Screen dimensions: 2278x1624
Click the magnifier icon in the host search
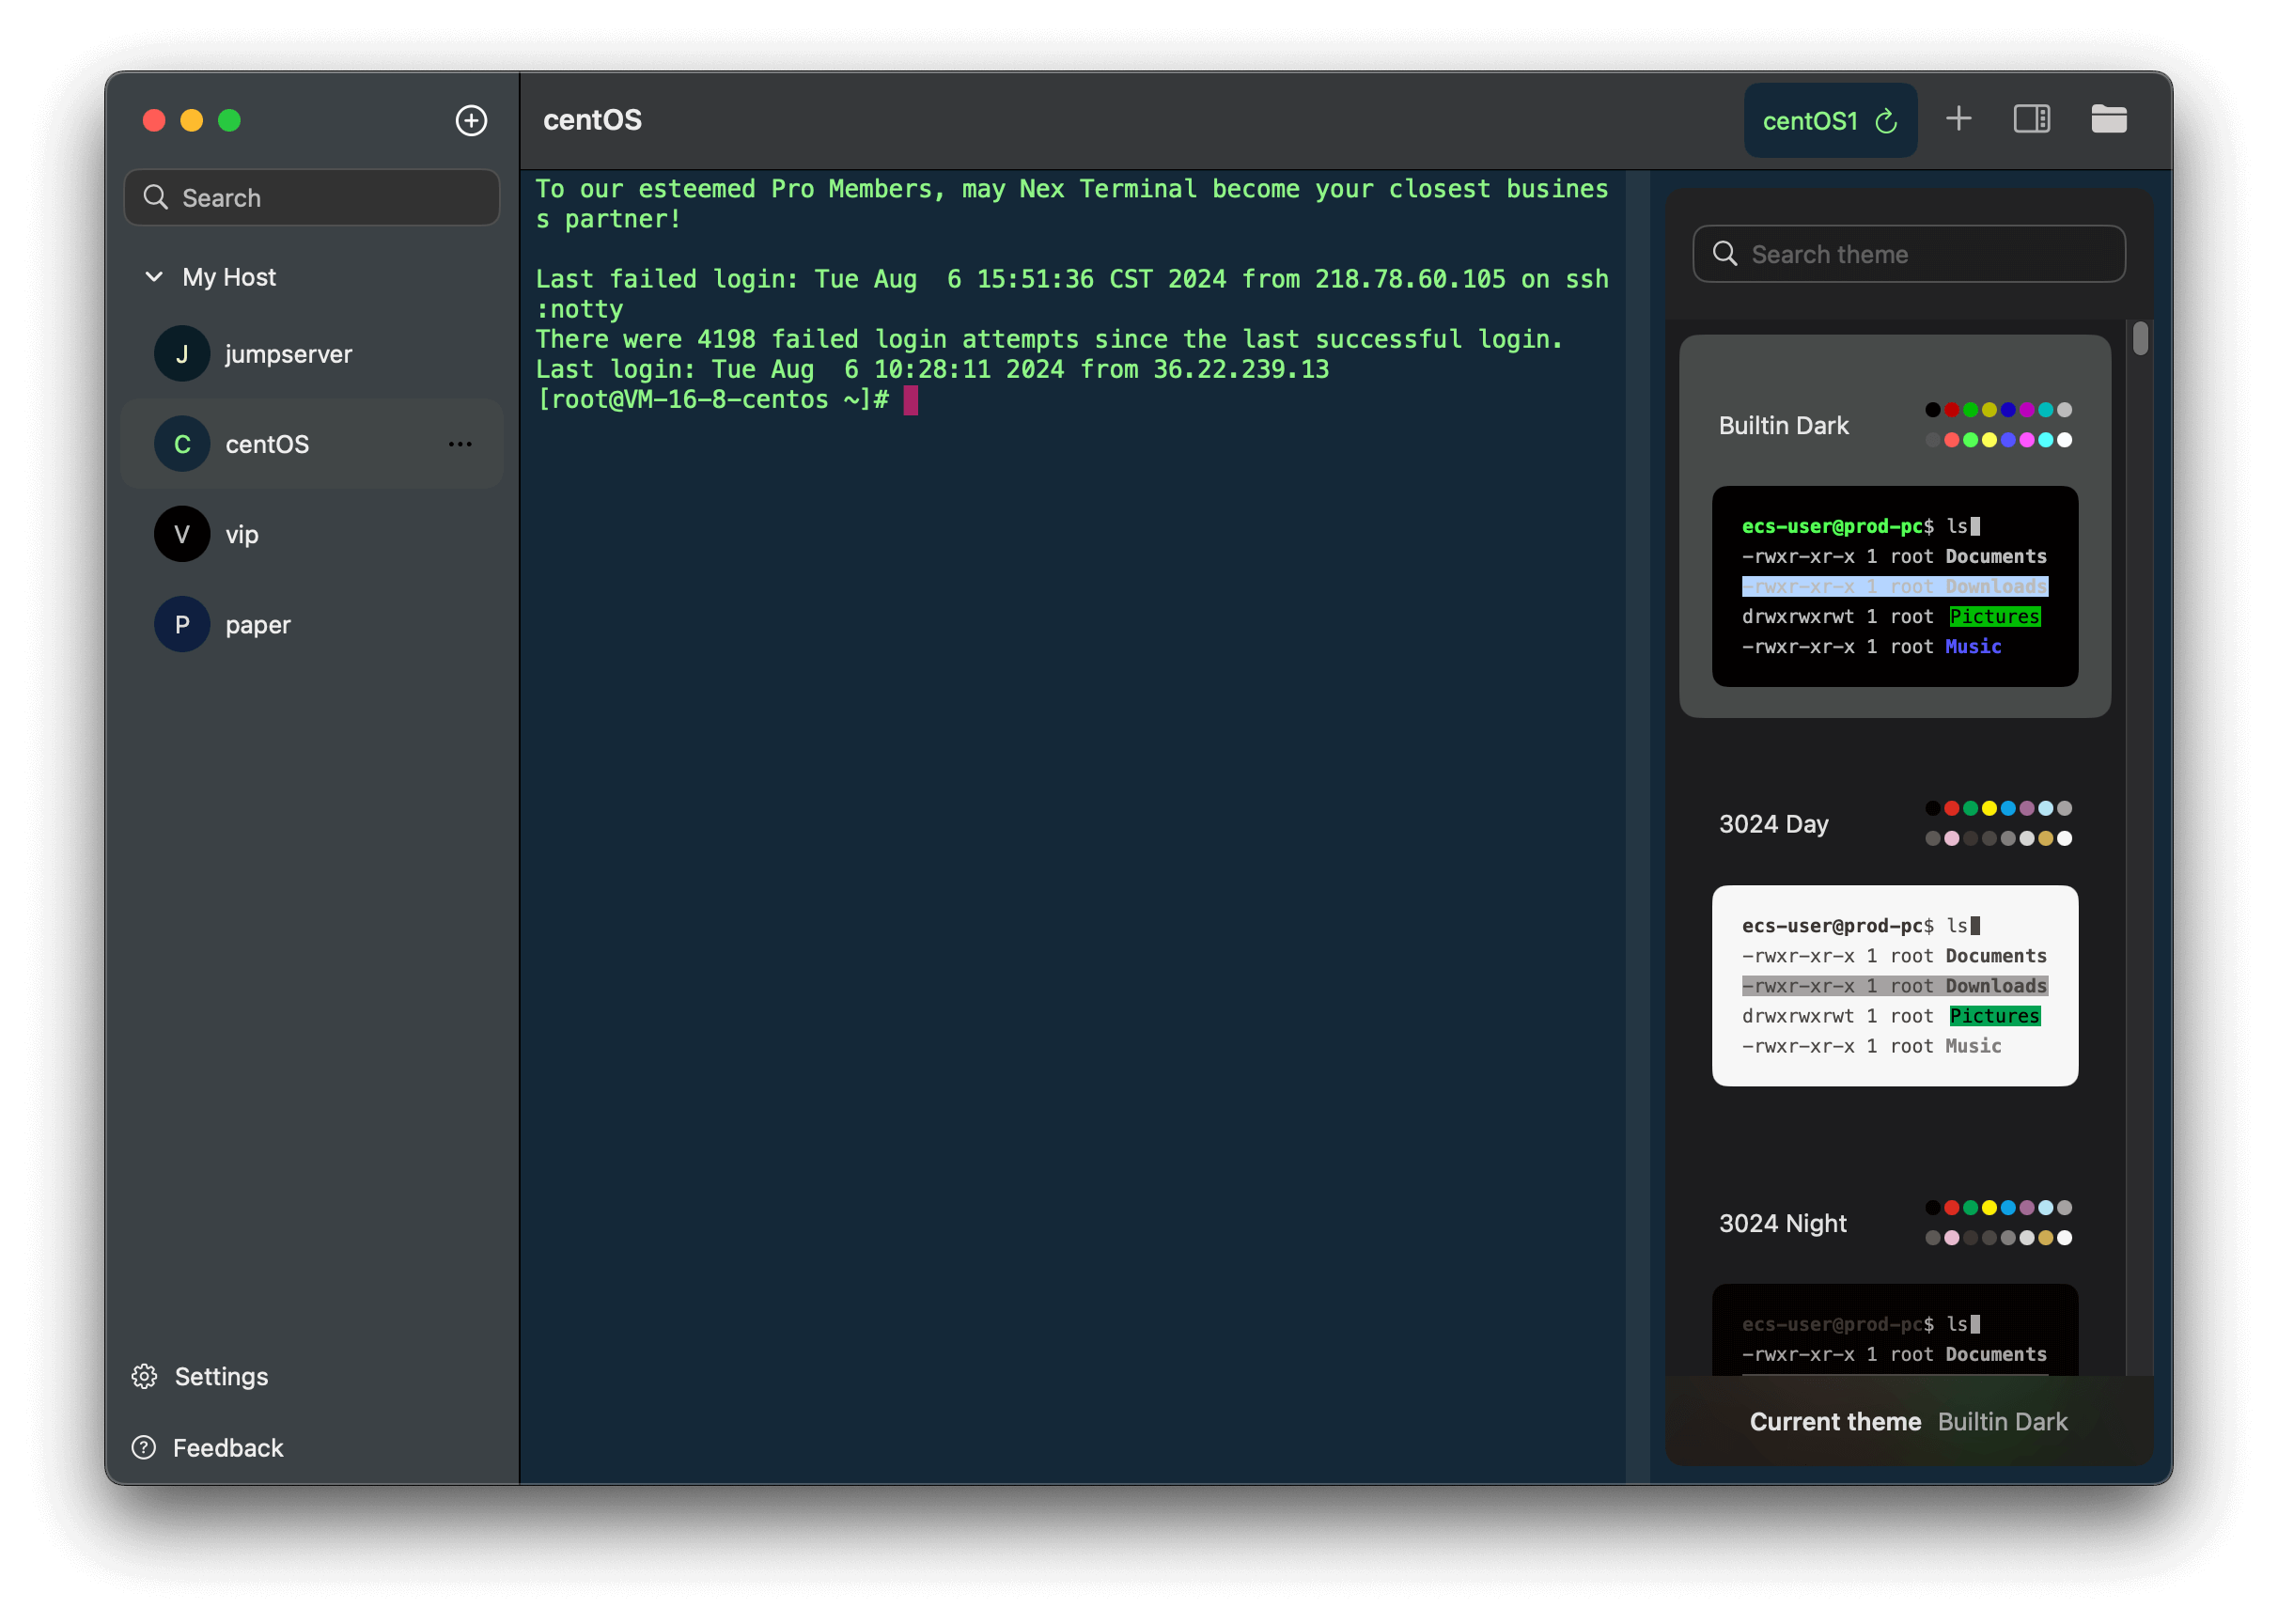155,197
